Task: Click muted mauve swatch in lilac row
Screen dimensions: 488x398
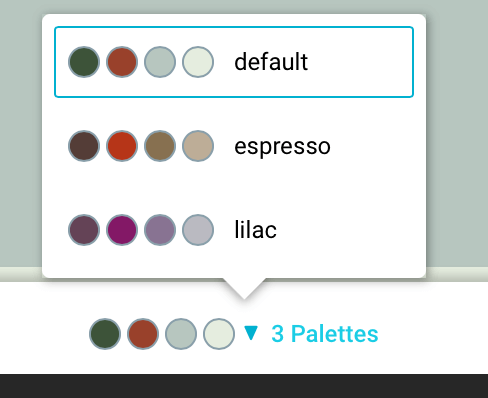Action: click(x=160, y=230)
